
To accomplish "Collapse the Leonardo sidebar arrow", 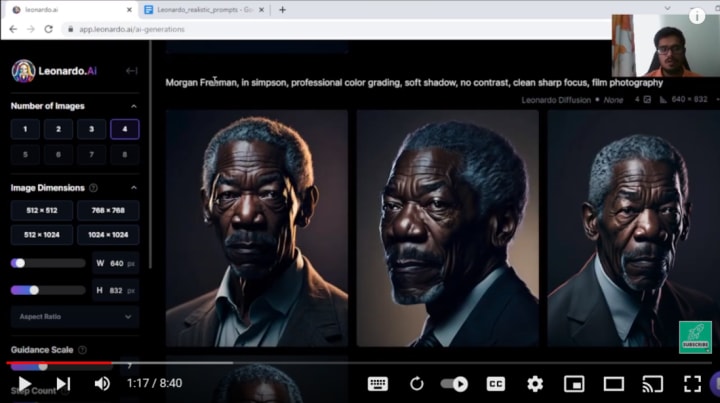I will (x=131, y=71).
